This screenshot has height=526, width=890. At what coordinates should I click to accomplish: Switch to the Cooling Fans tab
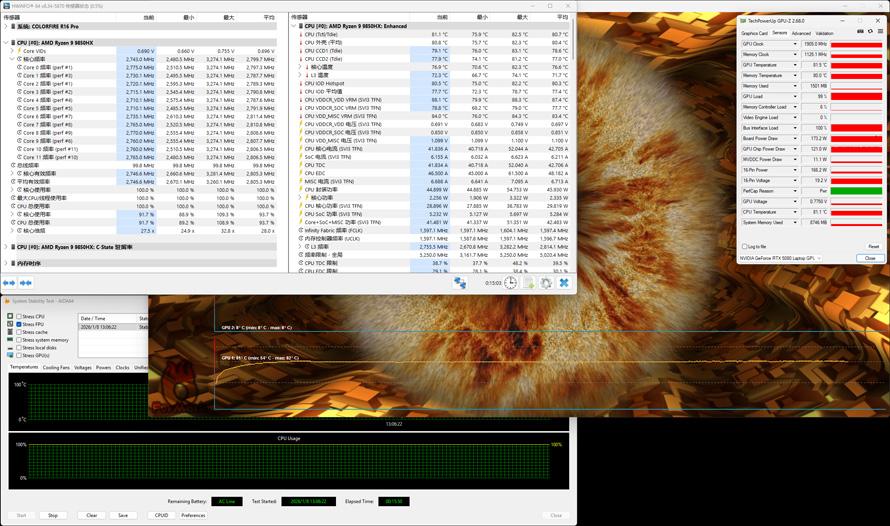tap(56, 367)
